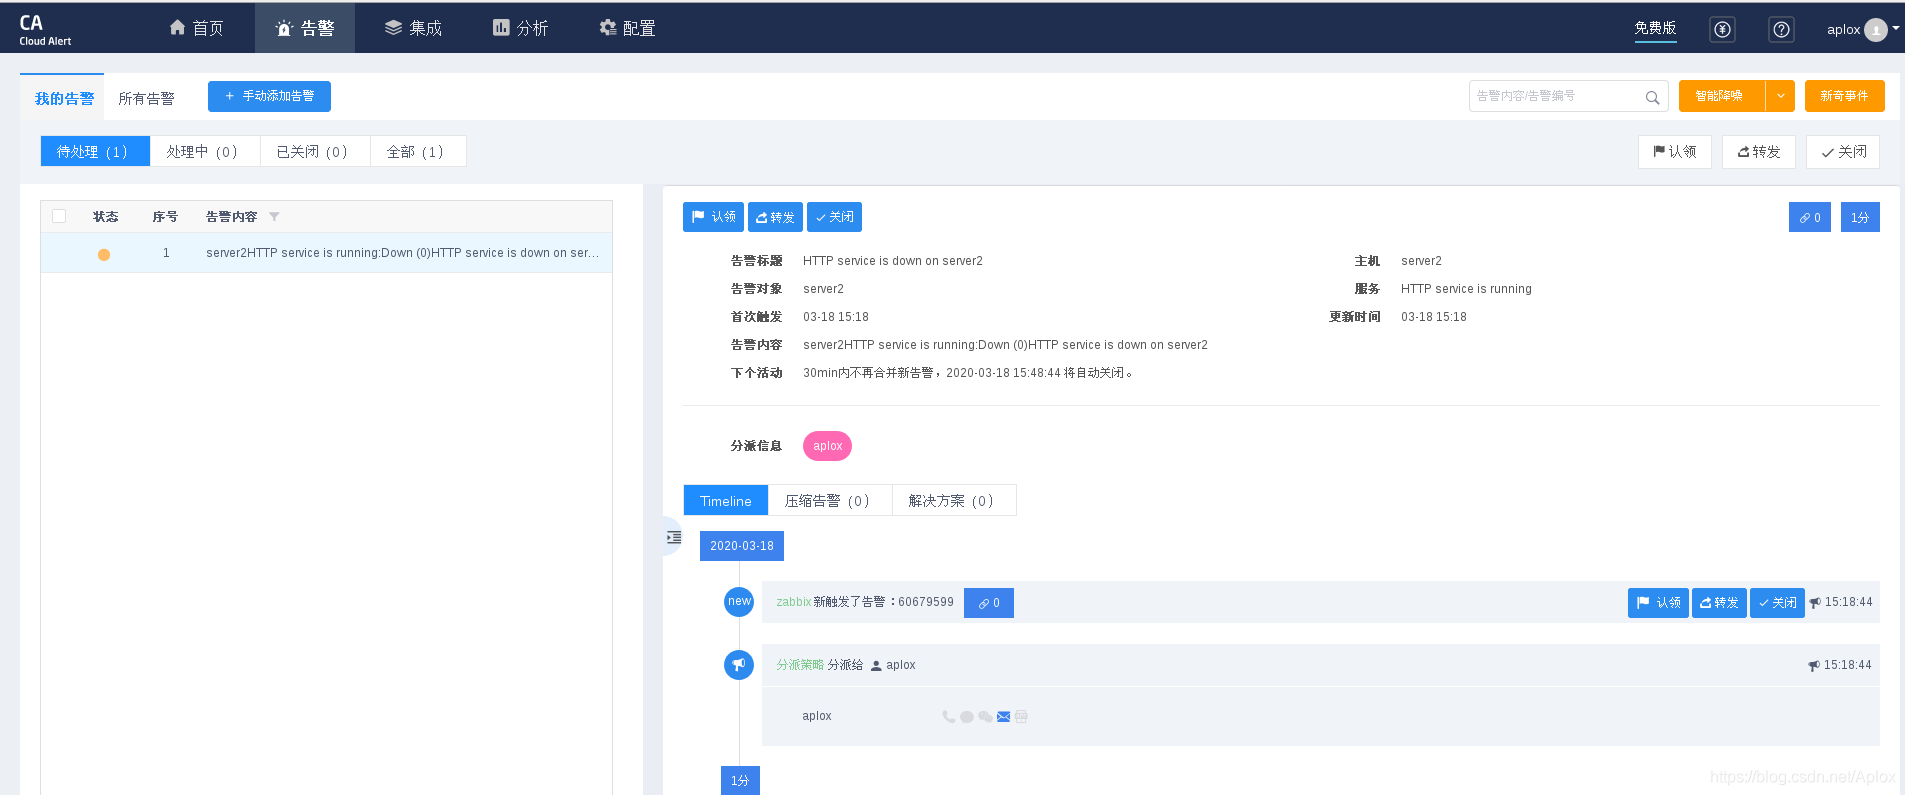Screen dimensions: 1905x795
Task: Switch to 所有告警 tab
Action: [x=146, y=98]
